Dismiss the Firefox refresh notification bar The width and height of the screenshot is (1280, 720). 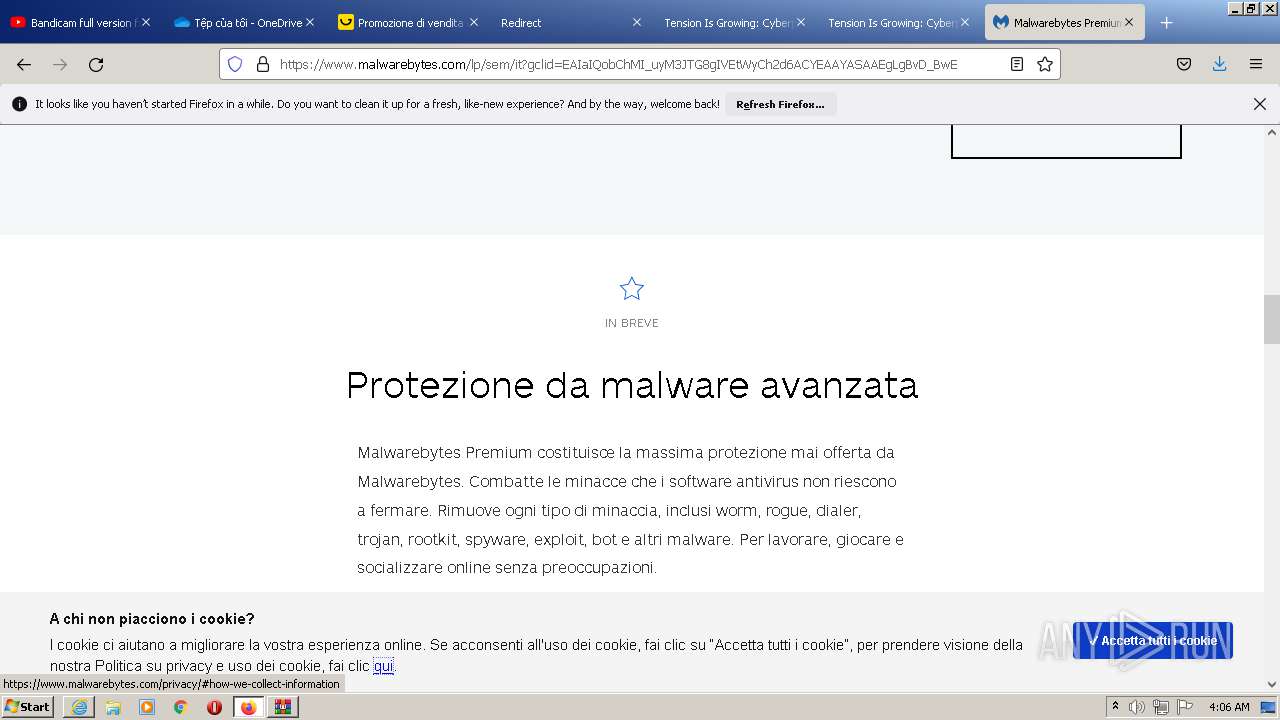point(1260,104)
